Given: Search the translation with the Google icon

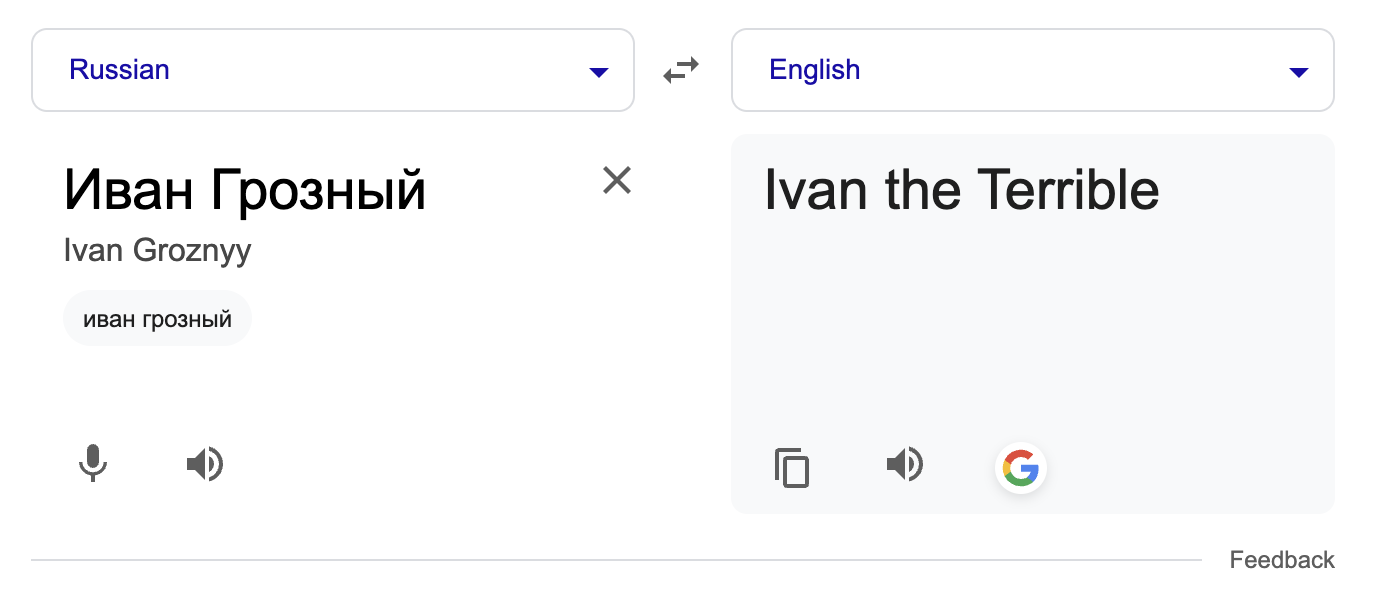Looking at the screenshot, I should (x=1021, y=467).
